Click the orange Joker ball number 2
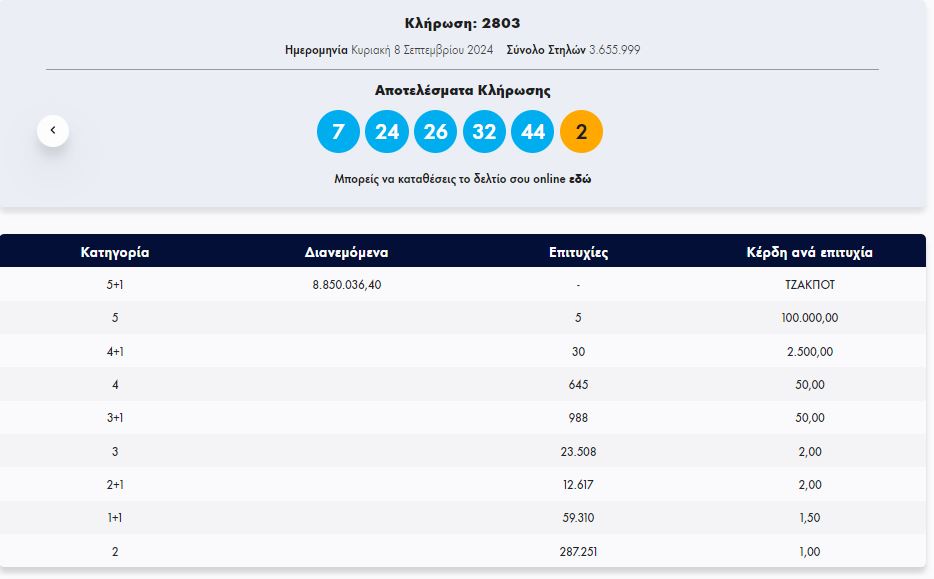Image resolution: width=934 pixels, height=579 pixels. (x=581, y=132)
